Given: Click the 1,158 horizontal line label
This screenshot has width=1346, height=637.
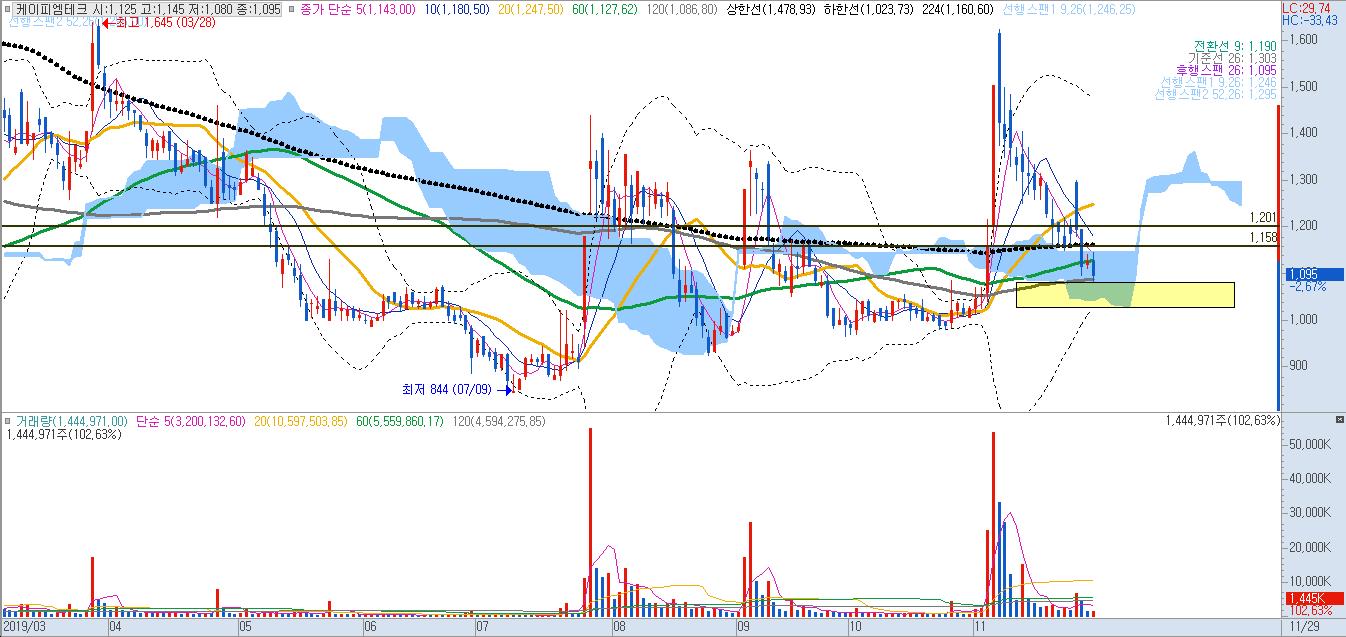Looking at the screenshot, I should tap(1263, 237).
